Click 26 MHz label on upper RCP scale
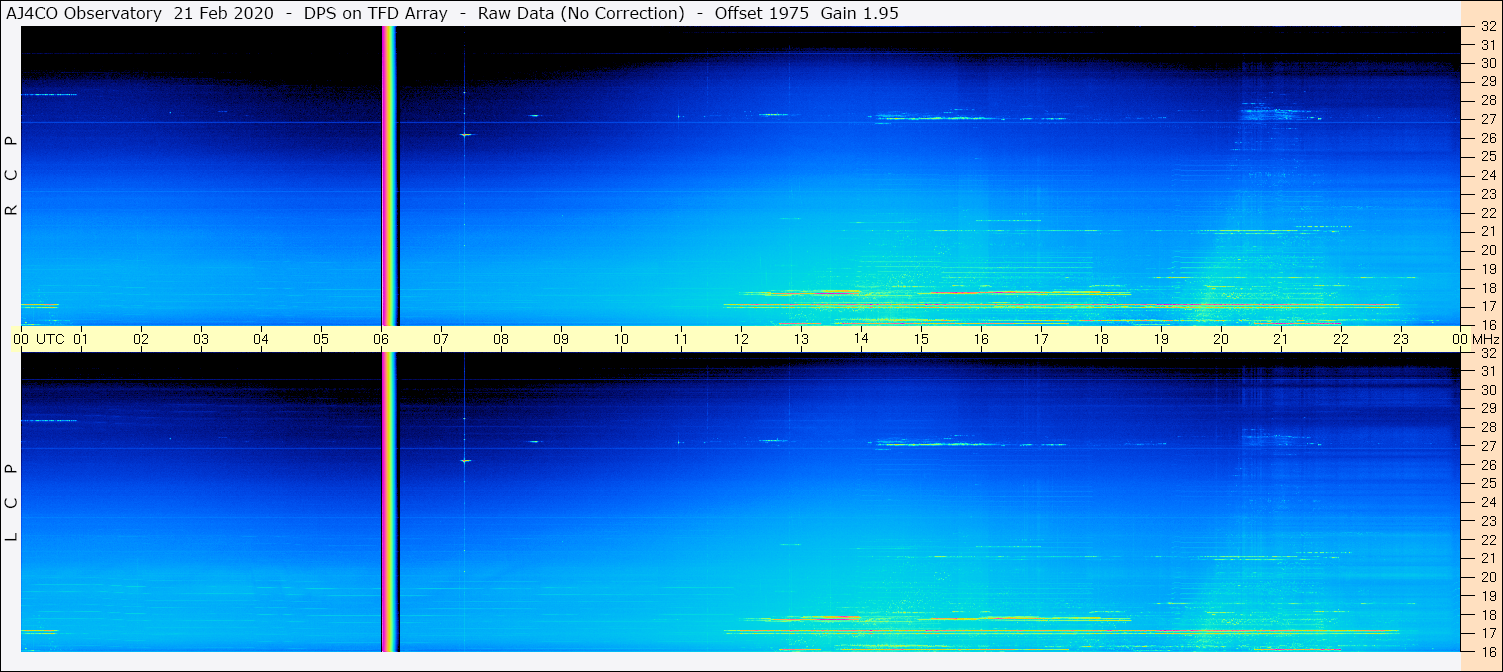Image resolution: width=1503 pixels, height=672 pixels. (1487, 138)
